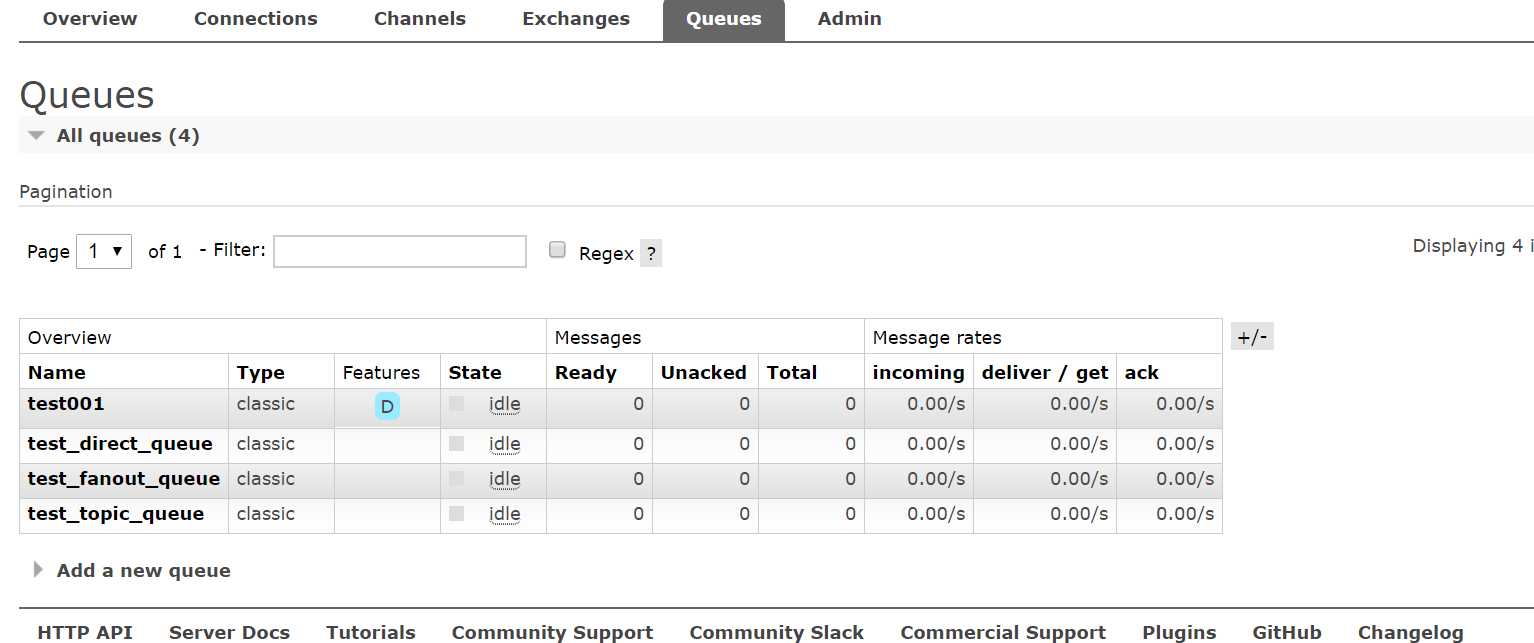Go to the Admin tab
This screenshot has width=1534, height=643.
tap(849, 19)
